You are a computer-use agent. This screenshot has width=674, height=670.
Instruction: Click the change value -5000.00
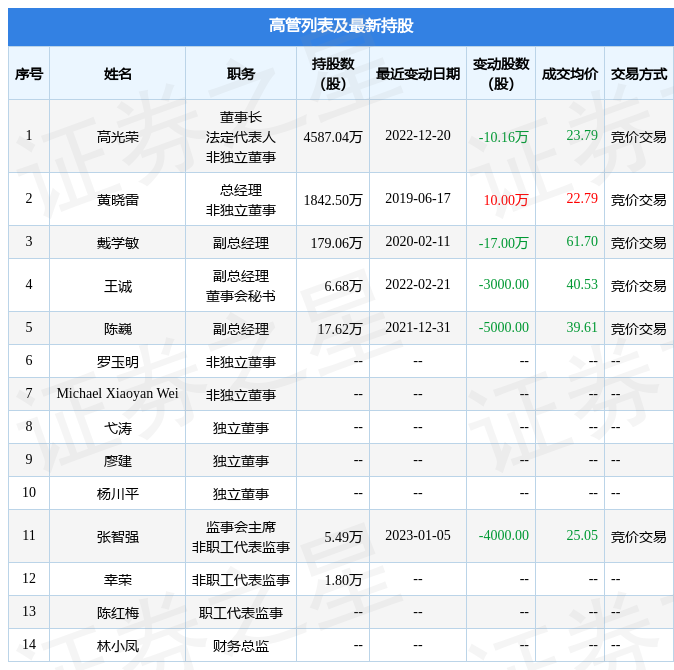pos(503,327)
